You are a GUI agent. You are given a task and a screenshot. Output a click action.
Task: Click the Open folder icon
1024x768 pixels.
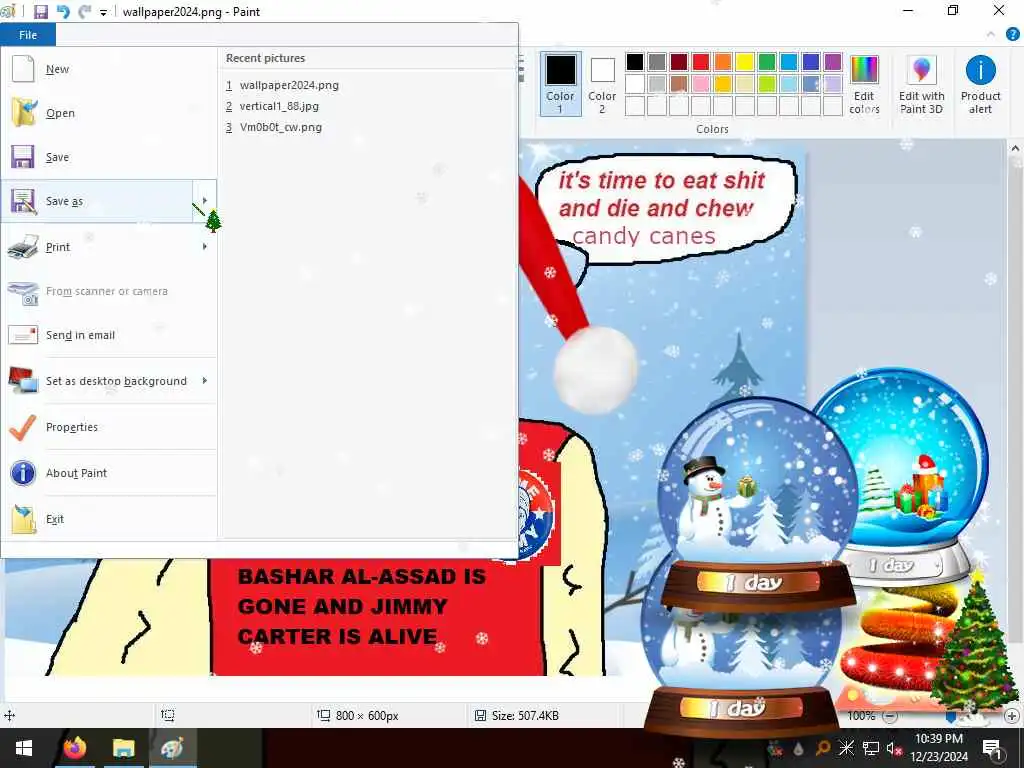pyautogui.click(x=23, y=112)
